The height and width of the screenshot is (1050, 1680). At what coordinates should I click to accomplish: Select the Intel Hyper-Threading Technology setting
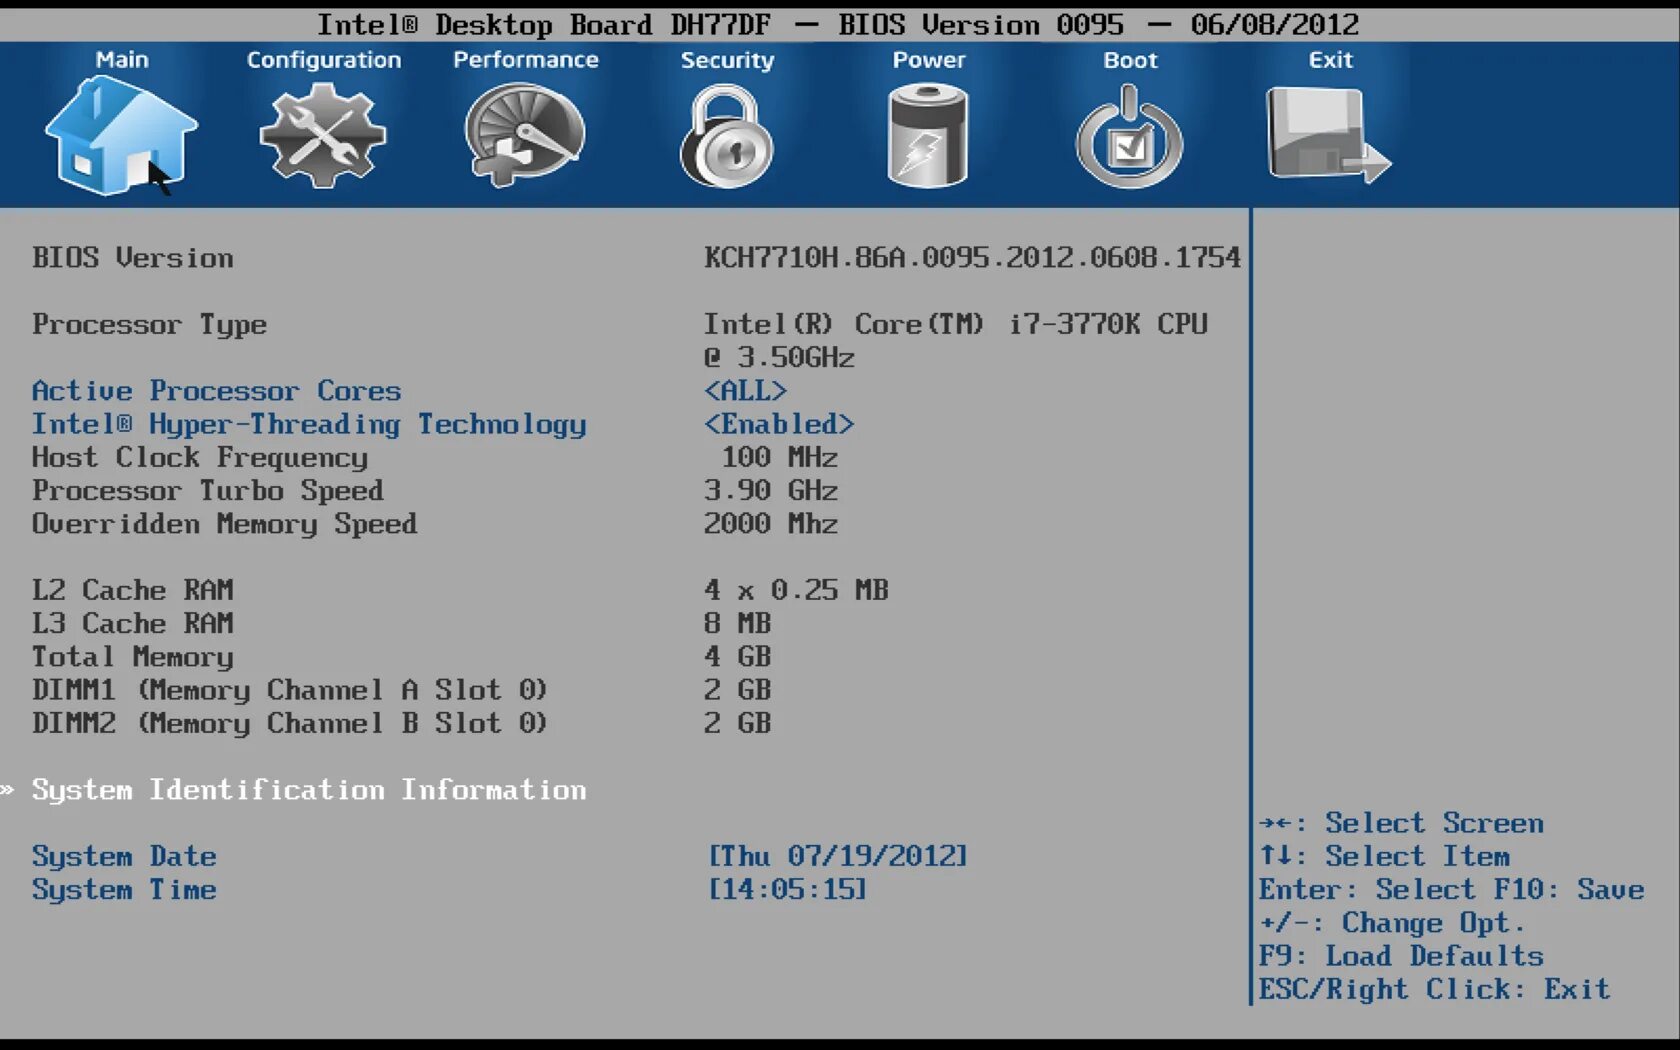click(309, 425)
